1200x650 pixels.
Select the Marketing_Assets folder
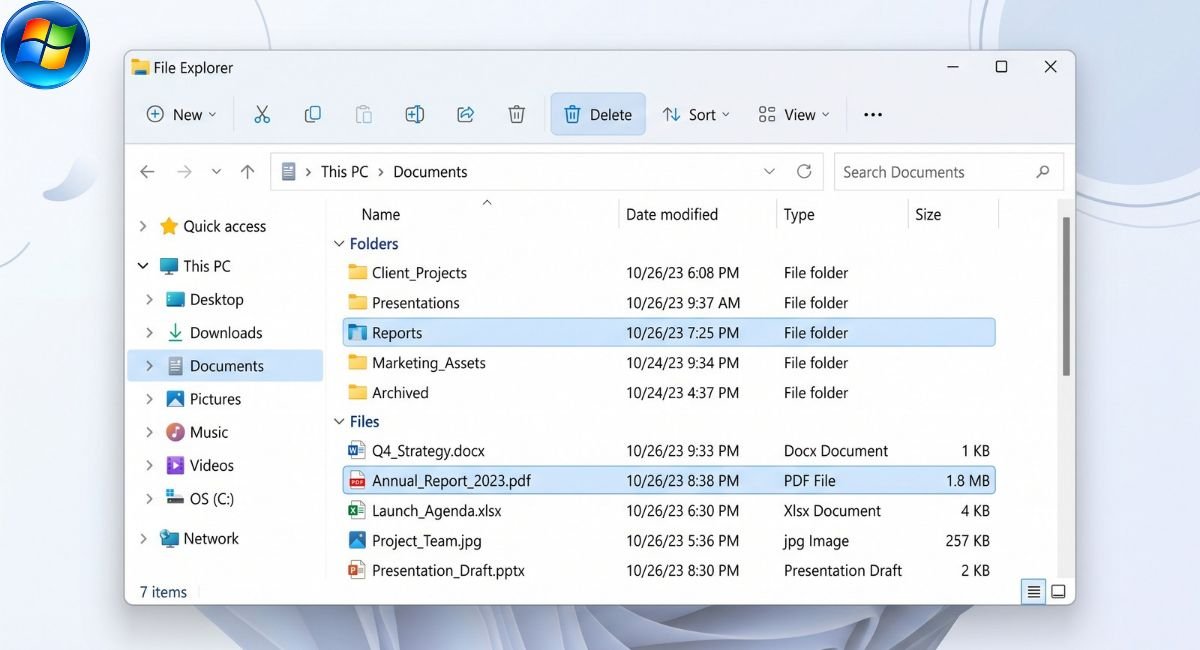(668, 363)
